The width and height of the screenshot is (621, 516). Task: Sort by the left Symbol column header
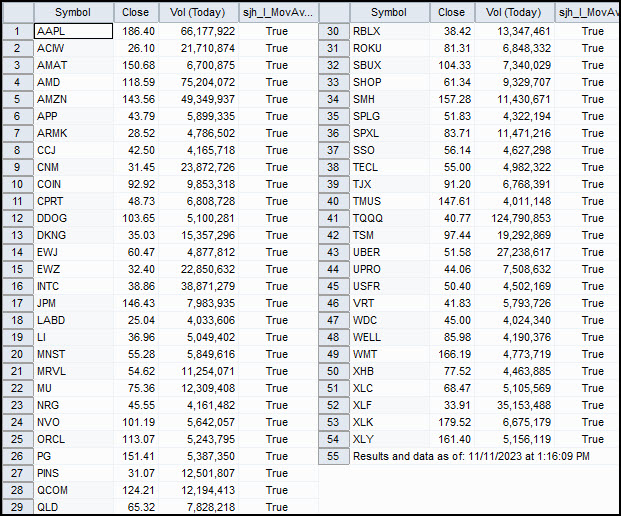point(74,13)
